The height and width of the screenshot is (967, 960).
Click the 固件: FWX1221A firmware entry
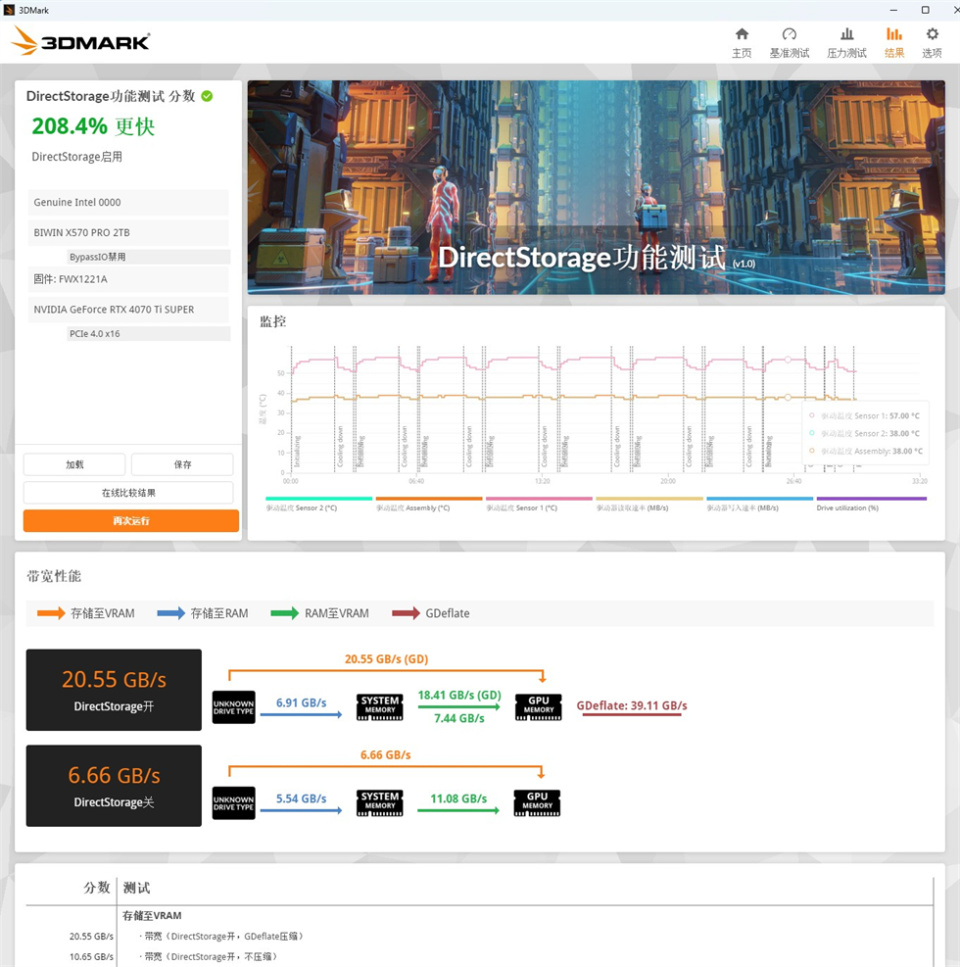coord(128,279)
